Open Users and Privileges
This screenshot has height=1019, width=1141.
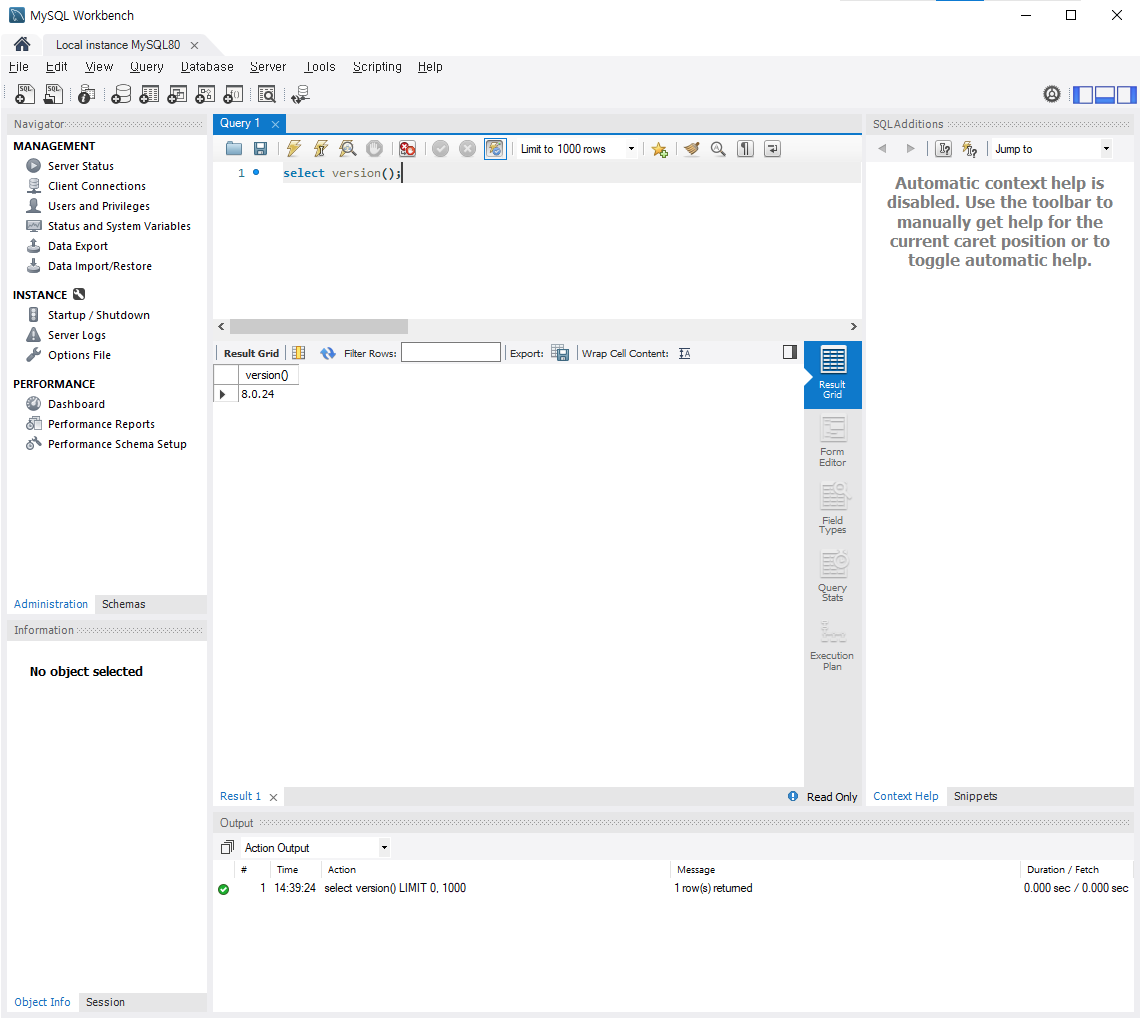[x=98, y=206]
